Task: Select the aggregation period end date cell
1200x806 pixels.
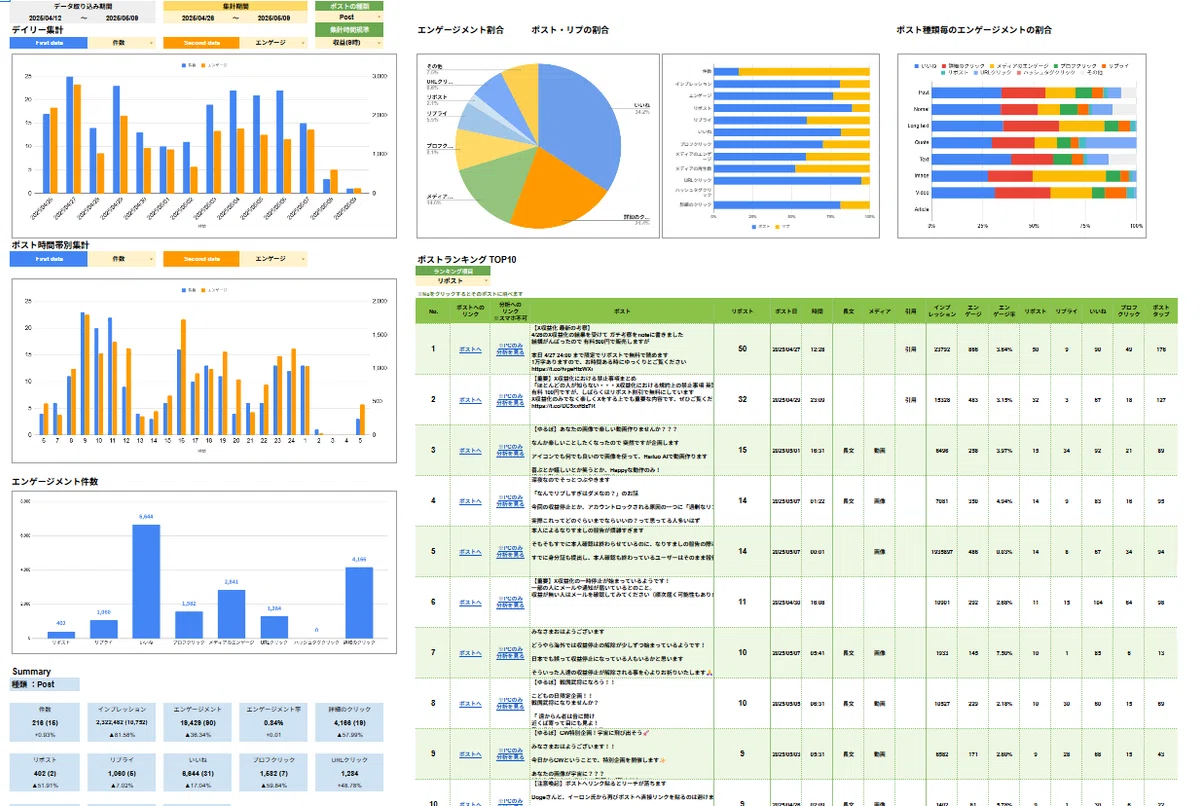Action: point(274,17)
